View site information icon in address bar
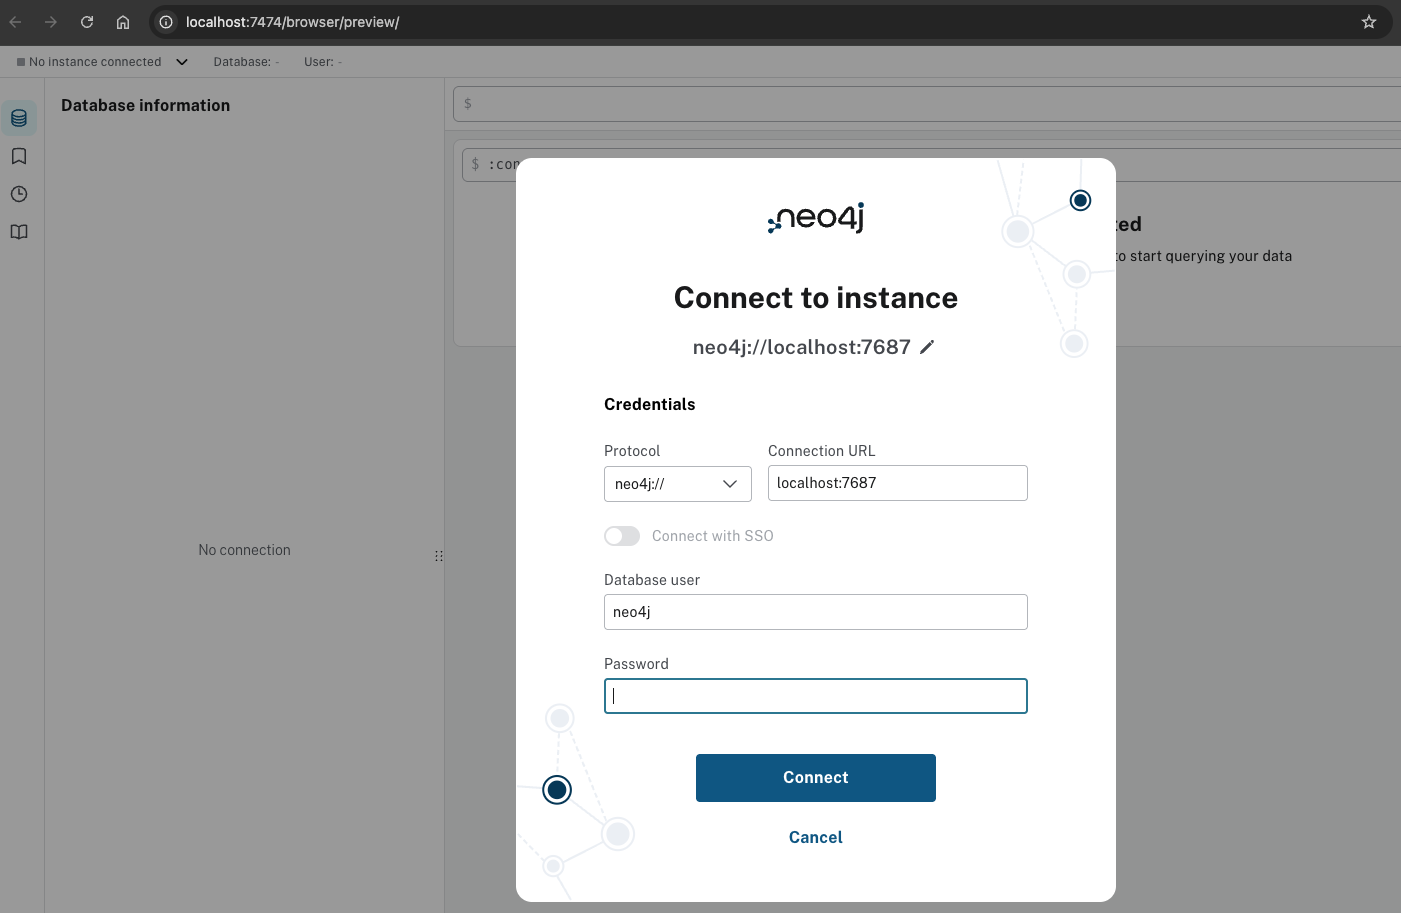 [x=167, y=22]
